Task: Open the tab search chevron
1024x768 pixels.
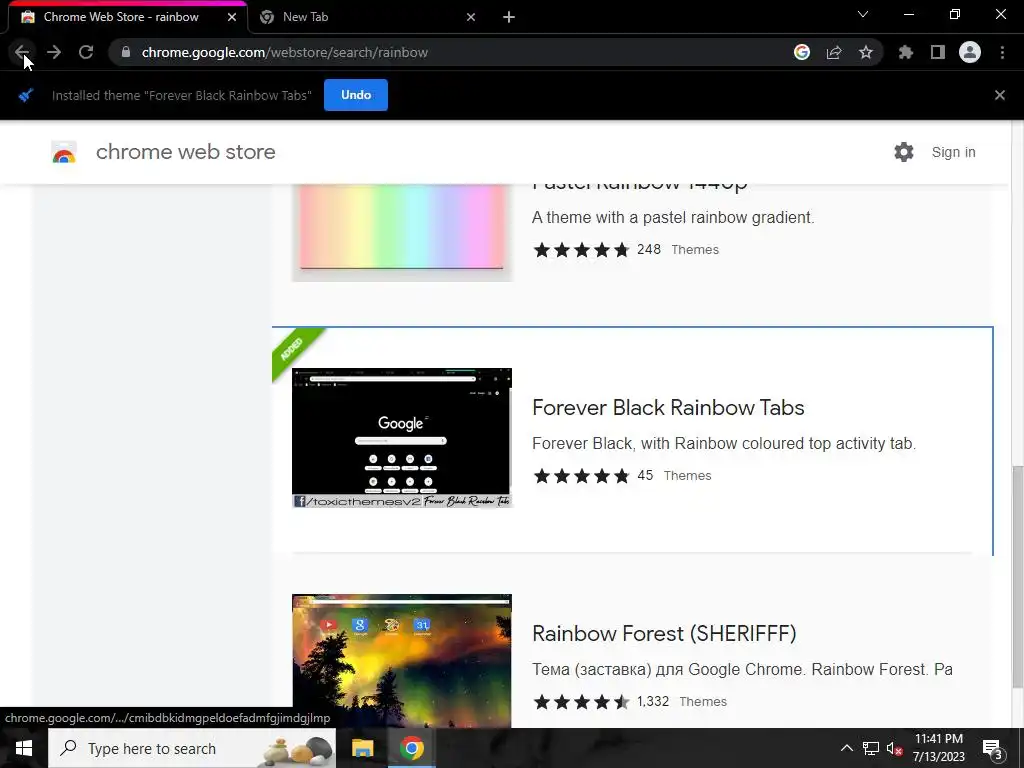Action: click(x=863, y=14)
